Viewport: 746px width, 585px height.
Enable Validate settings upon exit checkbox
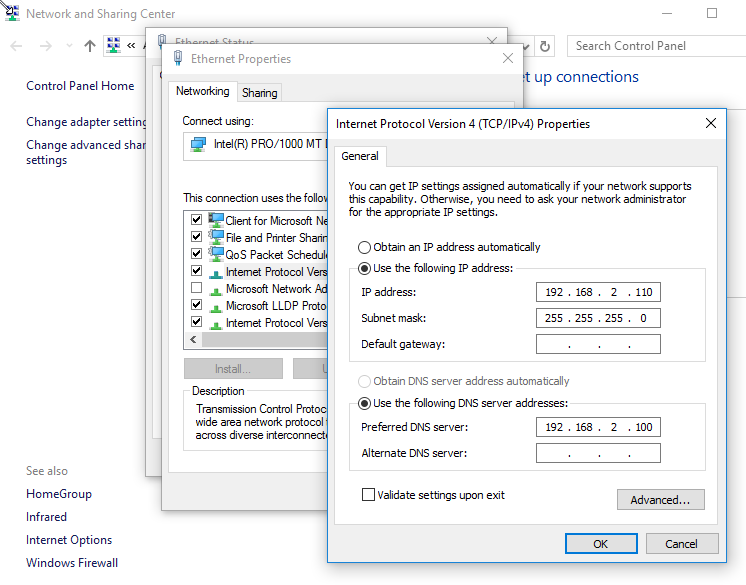coord(368,495)
